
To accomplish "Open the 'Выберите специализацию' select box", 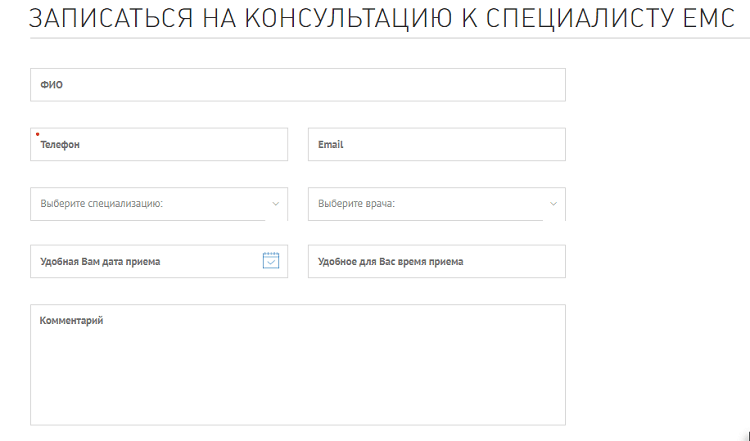I will pos(150,204).
